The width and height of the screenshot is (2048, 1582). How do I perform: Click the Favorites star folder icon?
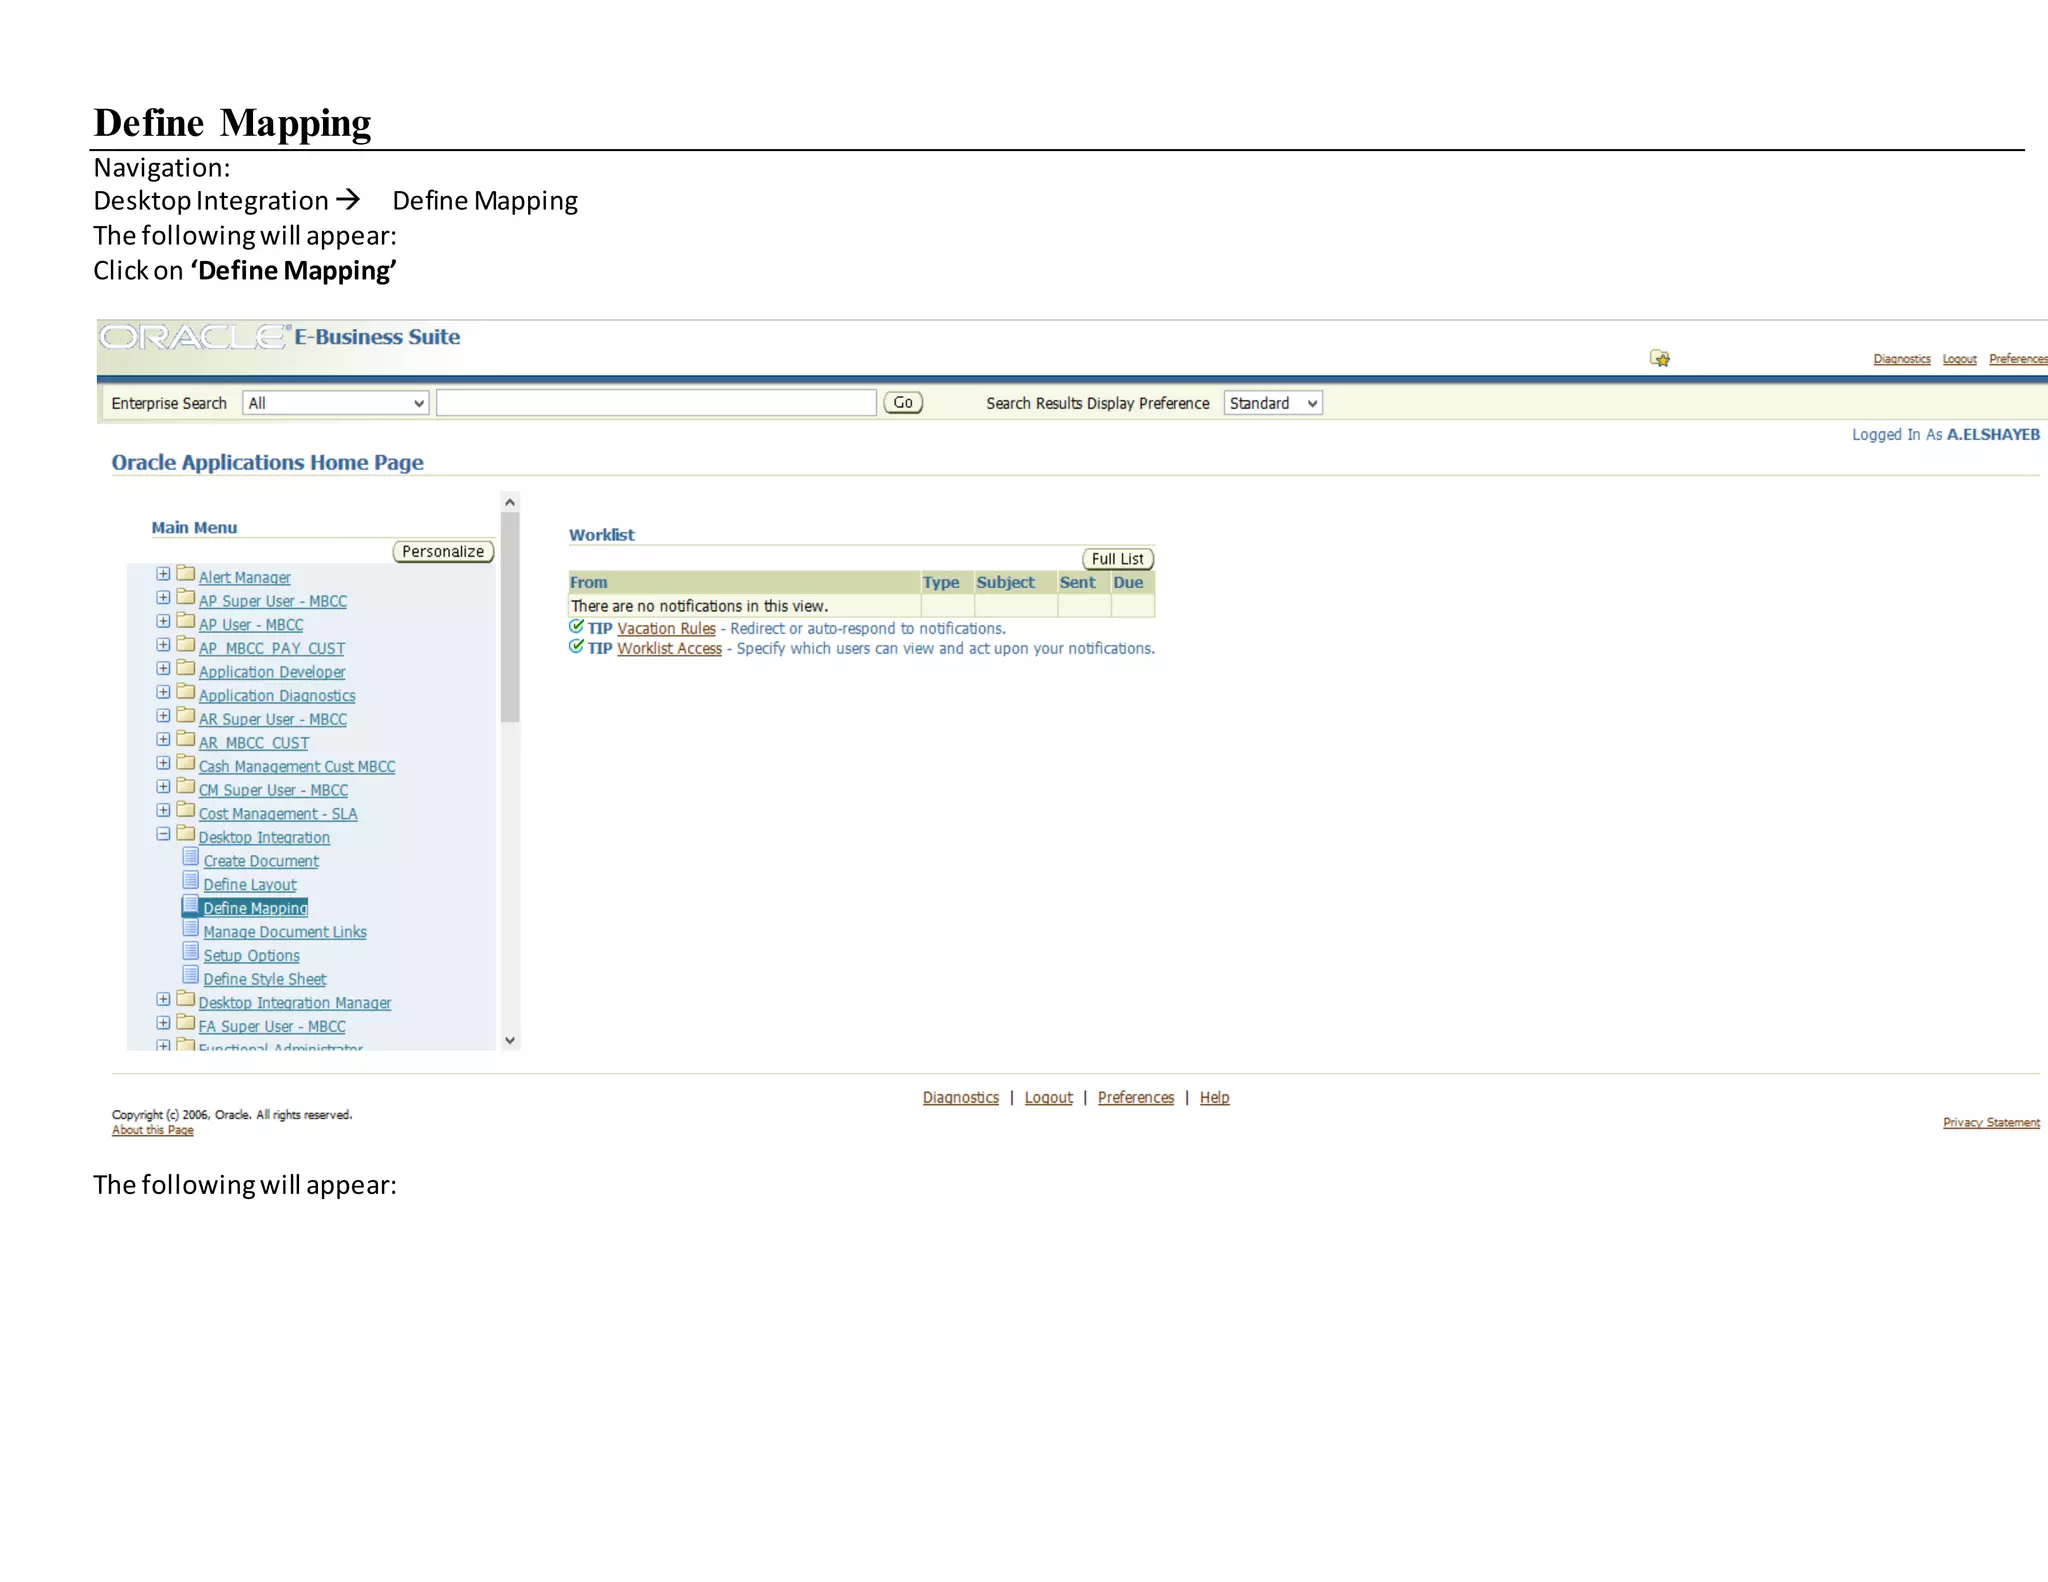pyautogui.click(x=1660, y=358)
